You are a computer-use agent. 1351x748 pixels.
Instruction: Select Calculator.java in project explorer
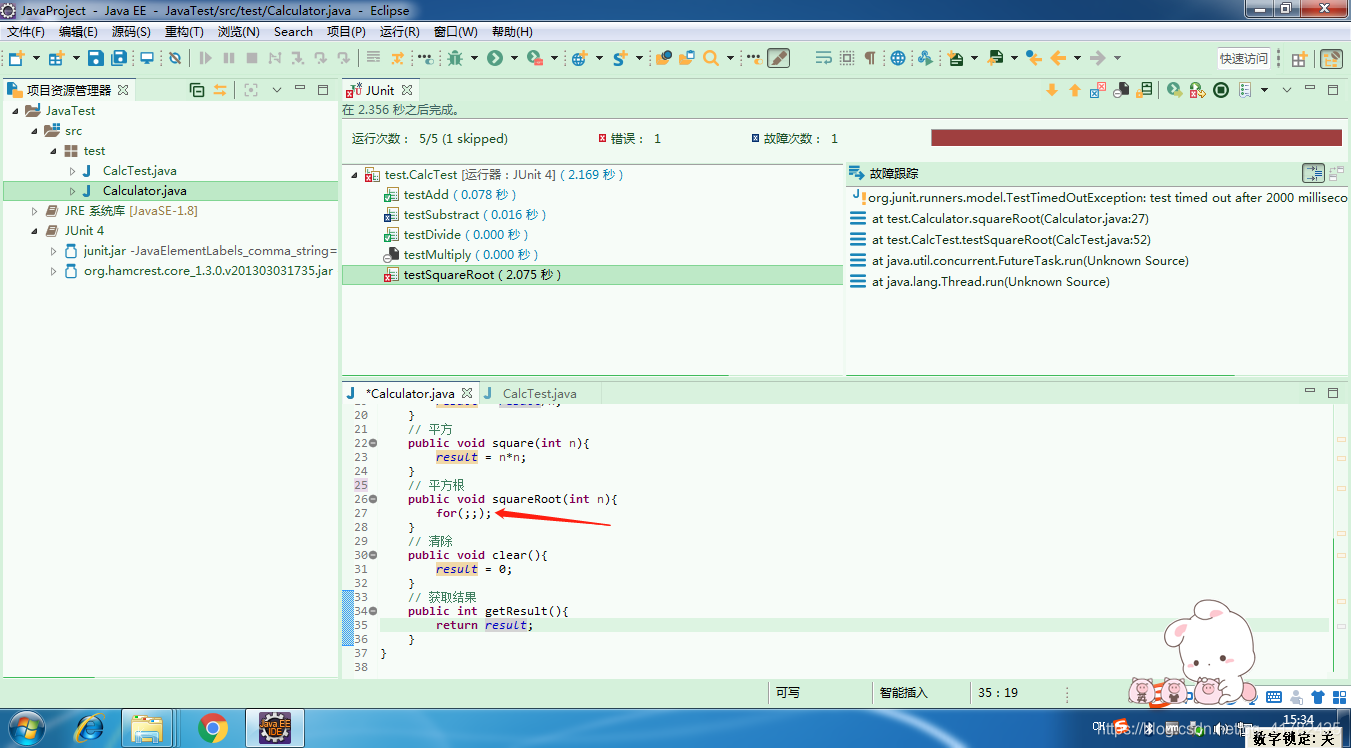tap(144, 191)
